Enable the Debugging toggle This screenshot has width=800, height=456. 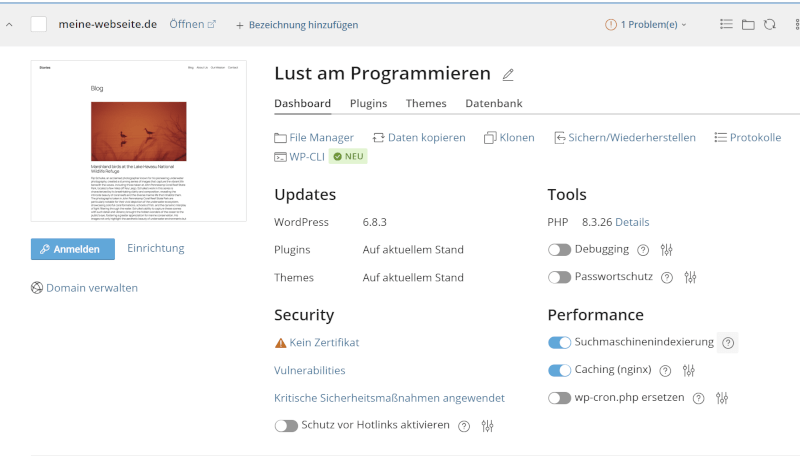559,250
